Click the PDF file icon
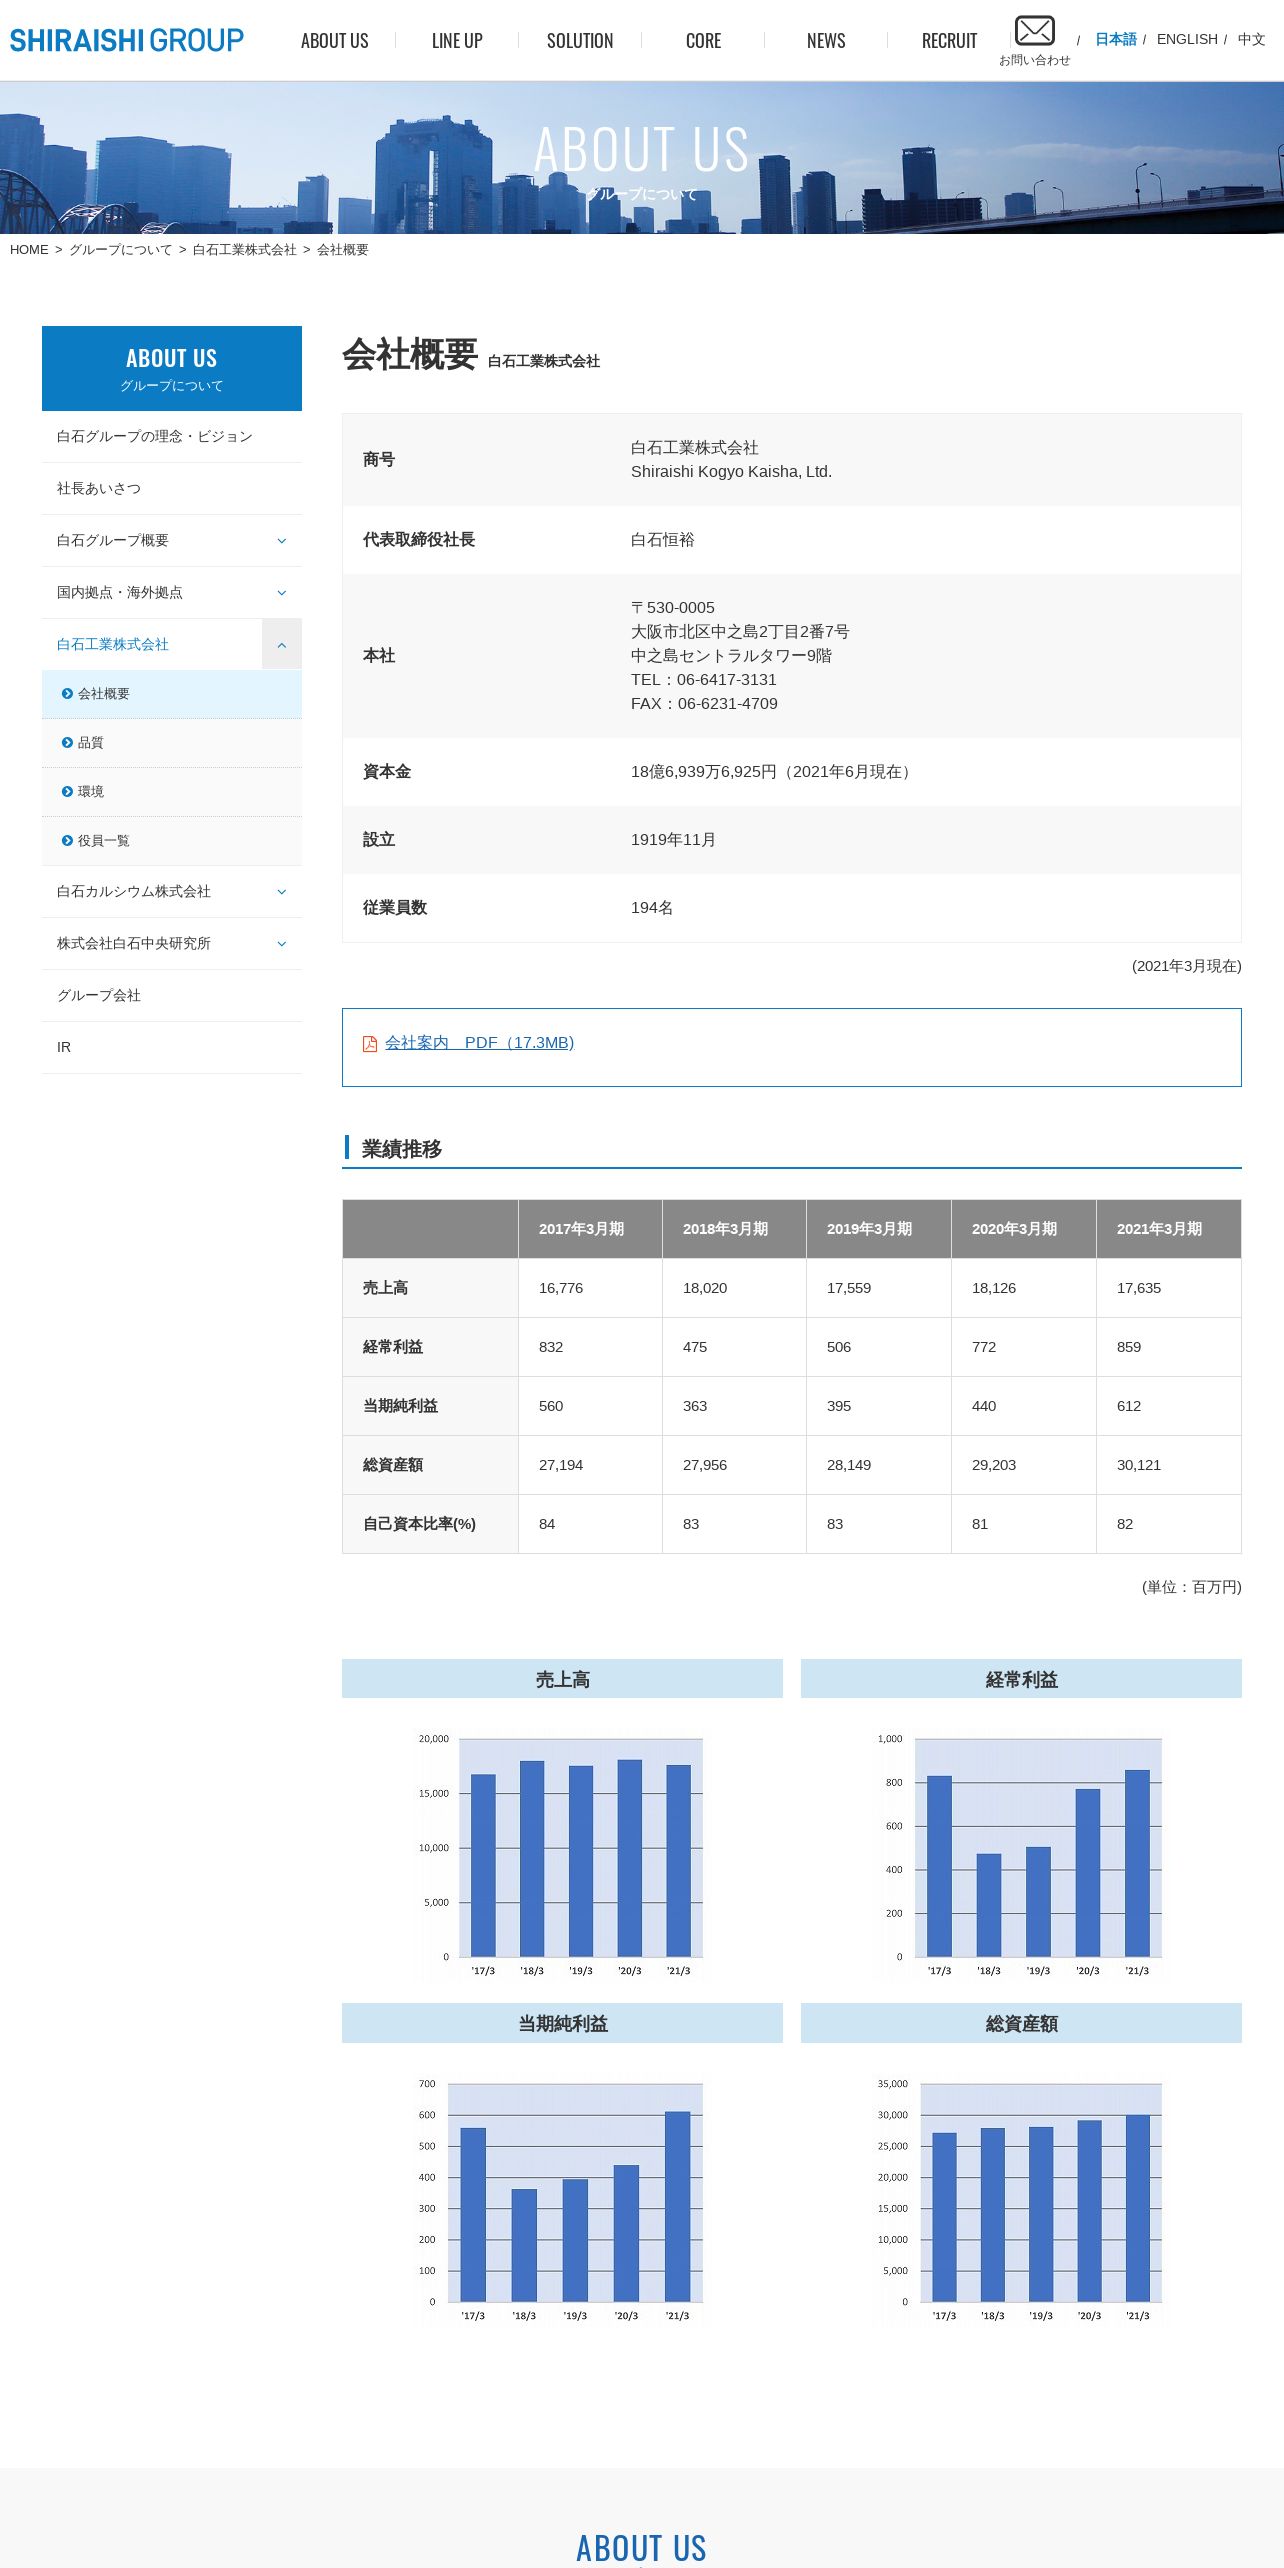The width and height of the screenshot is (1284, 2568). (370, 1043)
